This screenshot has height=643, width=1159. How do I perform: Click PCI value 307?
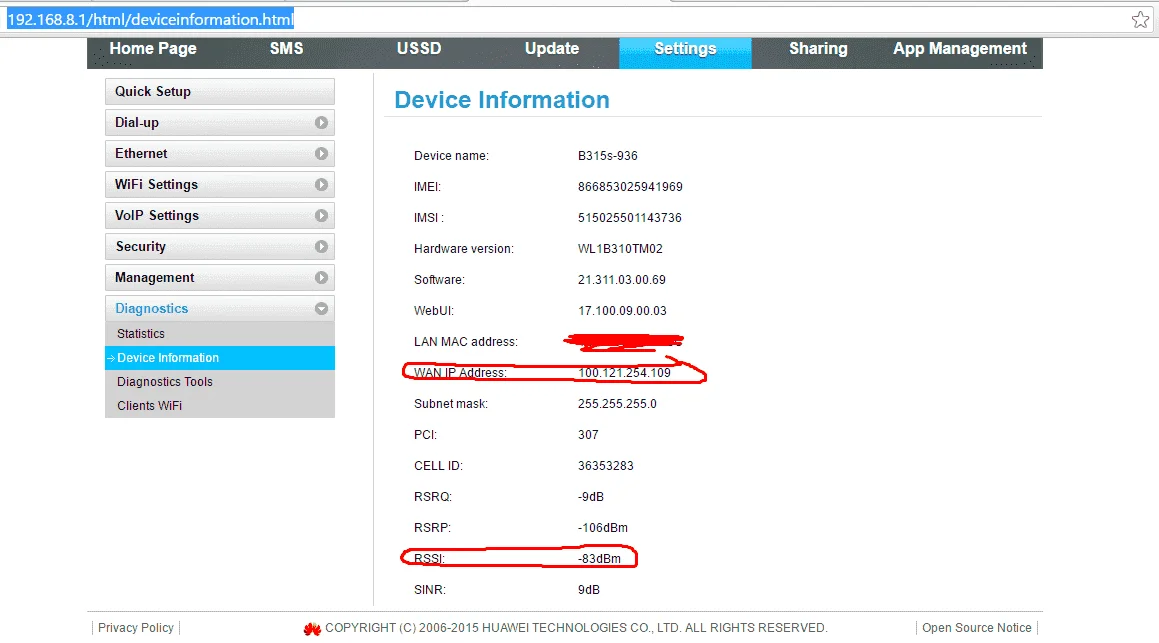pyautogui.click(x=588, y=435)
